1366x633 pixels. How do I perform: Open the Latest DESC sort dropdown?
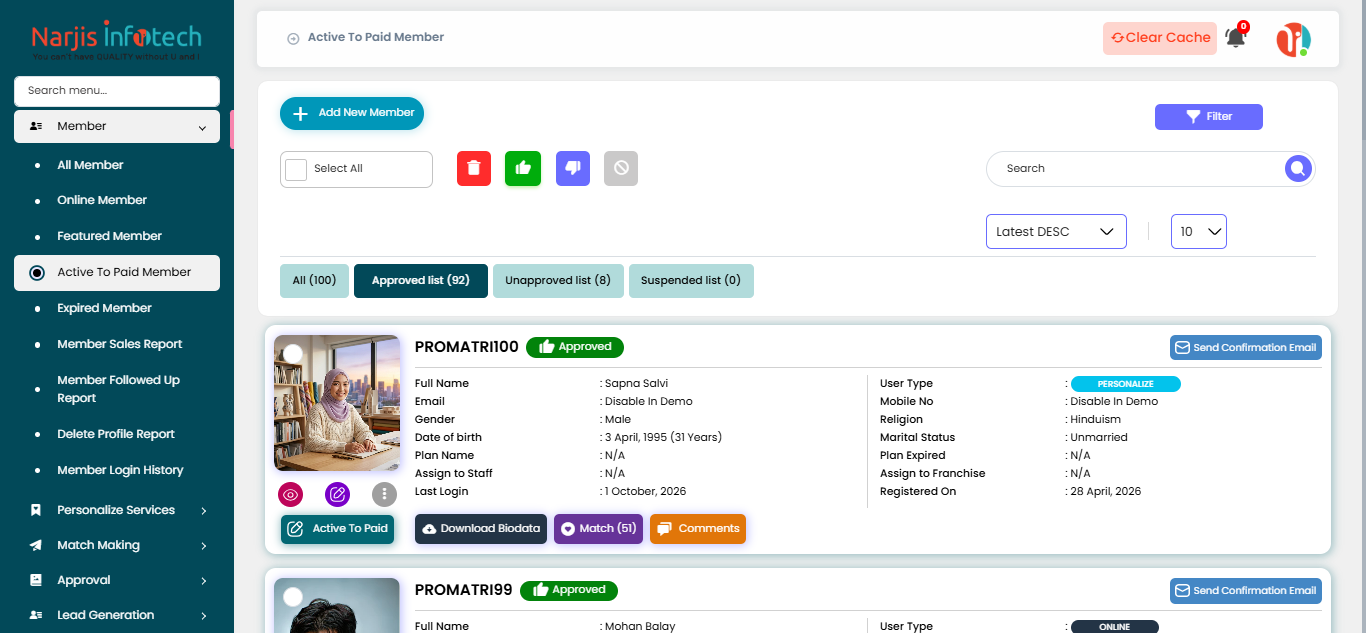(1056, 232)
